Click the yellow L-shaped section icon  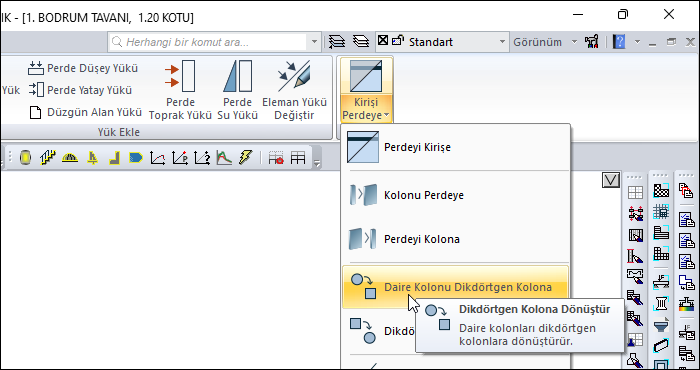114,158
